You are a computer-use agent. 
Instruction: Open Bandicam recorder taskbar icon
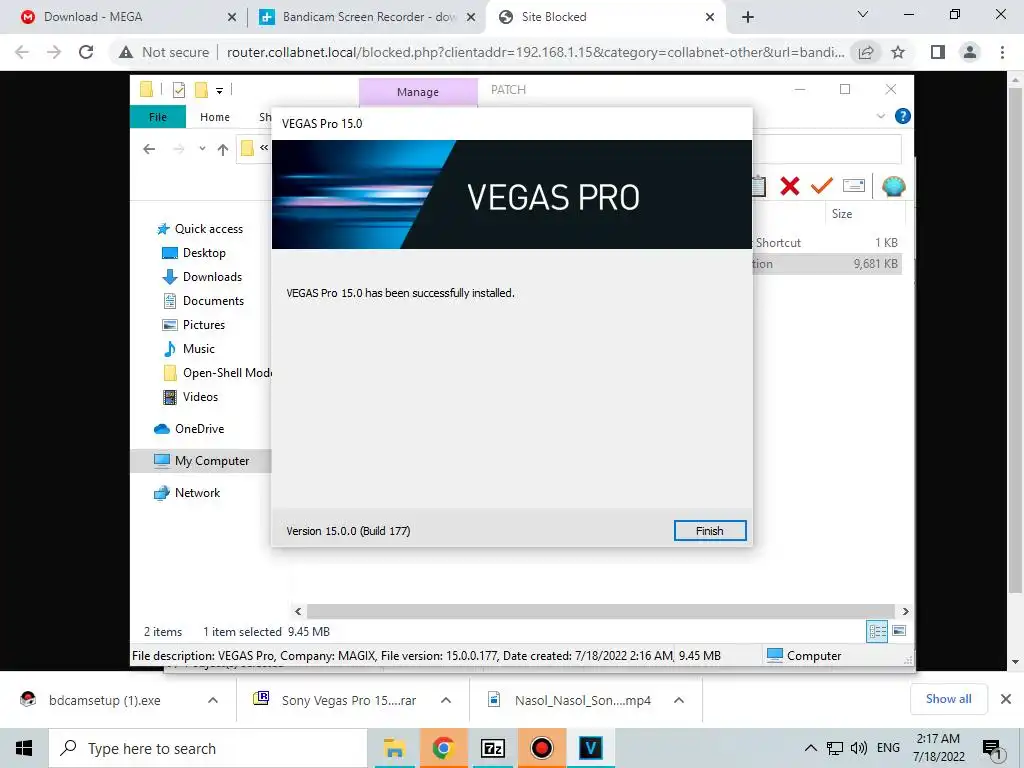click(541, 748)
